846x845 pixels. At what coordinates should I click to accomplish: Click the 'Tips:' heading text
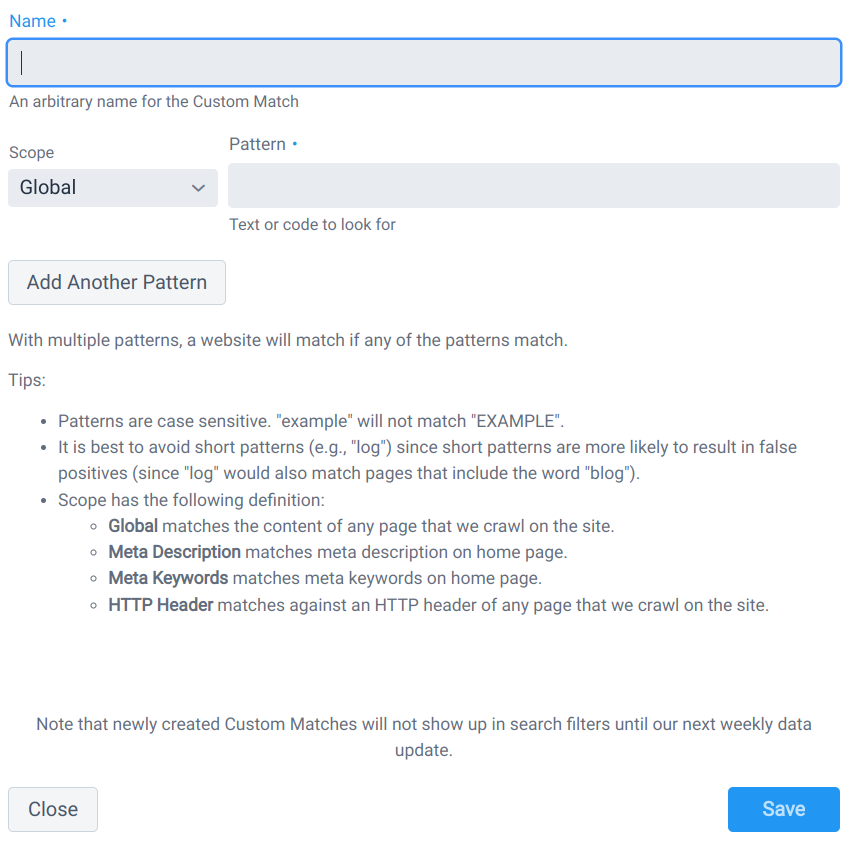tap(28, 380)
